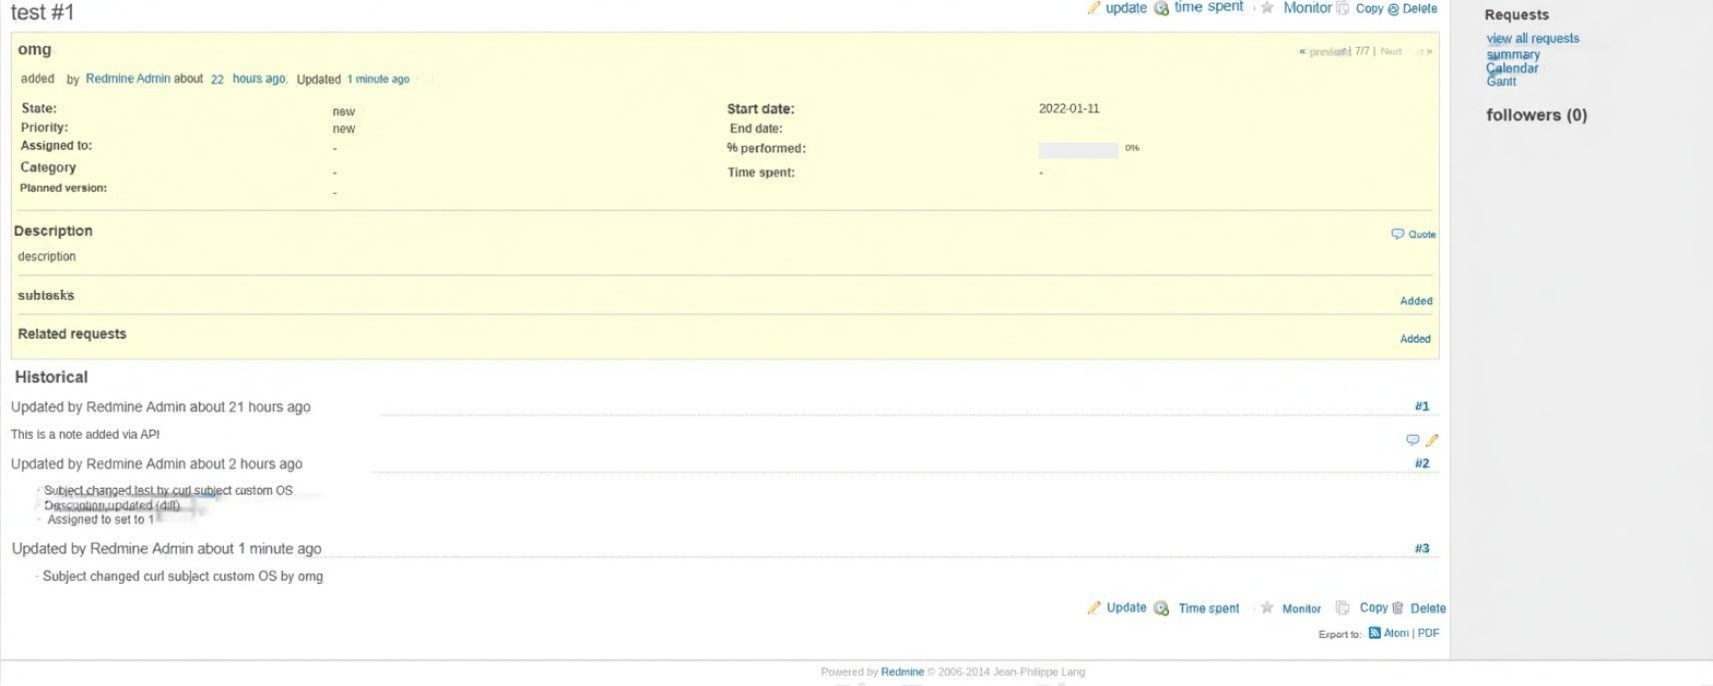Viewport: 1713px width, 686px height.
Task: Click the trash Delete icon at bottom
Action: click(1398, 608)
